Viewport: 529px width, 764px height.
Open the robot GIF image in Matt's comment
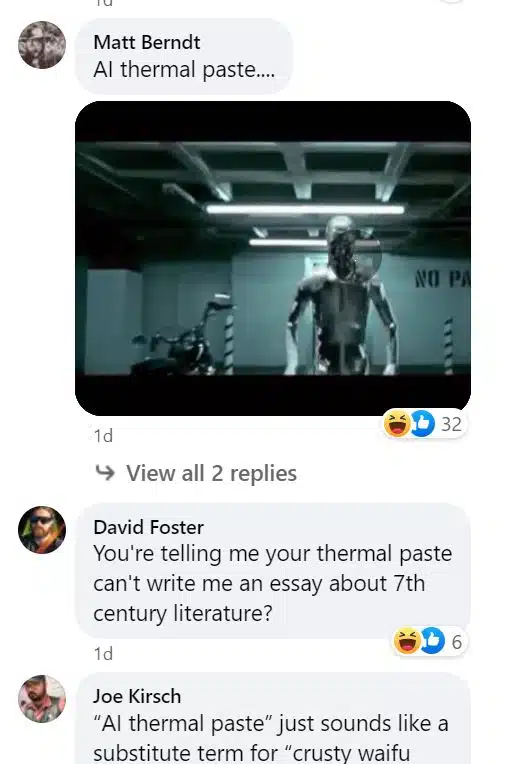pyautogui.click(x=273, y=258)
